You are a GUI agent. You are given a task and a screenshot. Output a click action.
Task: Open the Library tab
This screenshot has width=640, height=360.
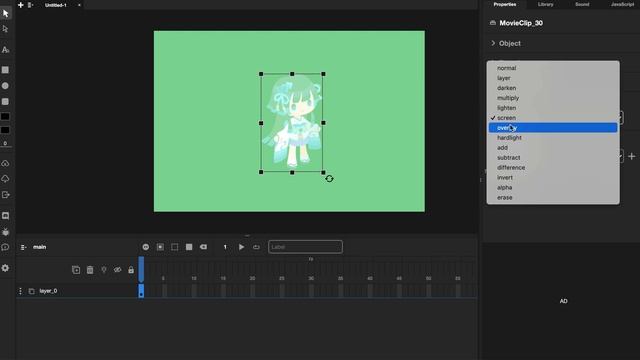(x=545, y=4)
